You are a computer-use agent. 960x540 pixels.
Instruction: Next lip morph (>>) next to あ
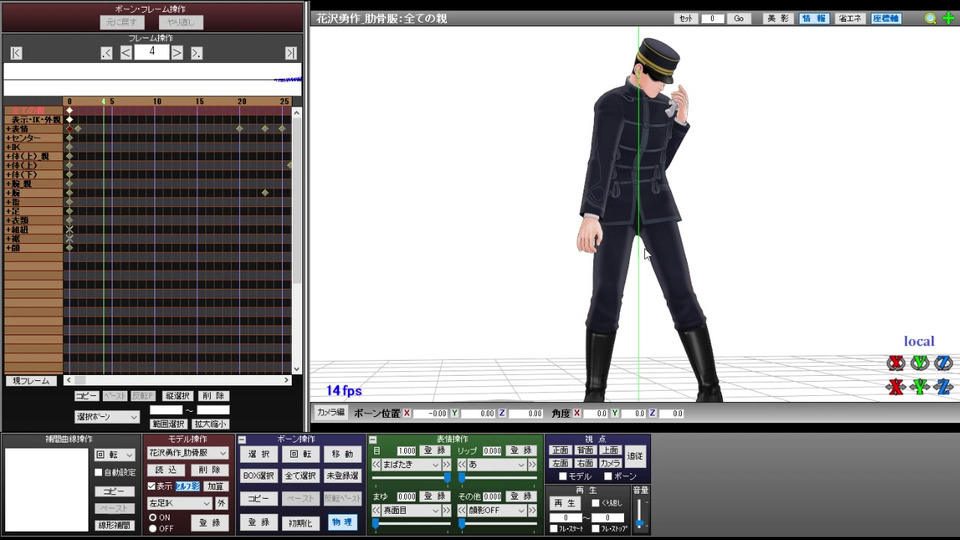pyautogui.click(x=532, y=465)
